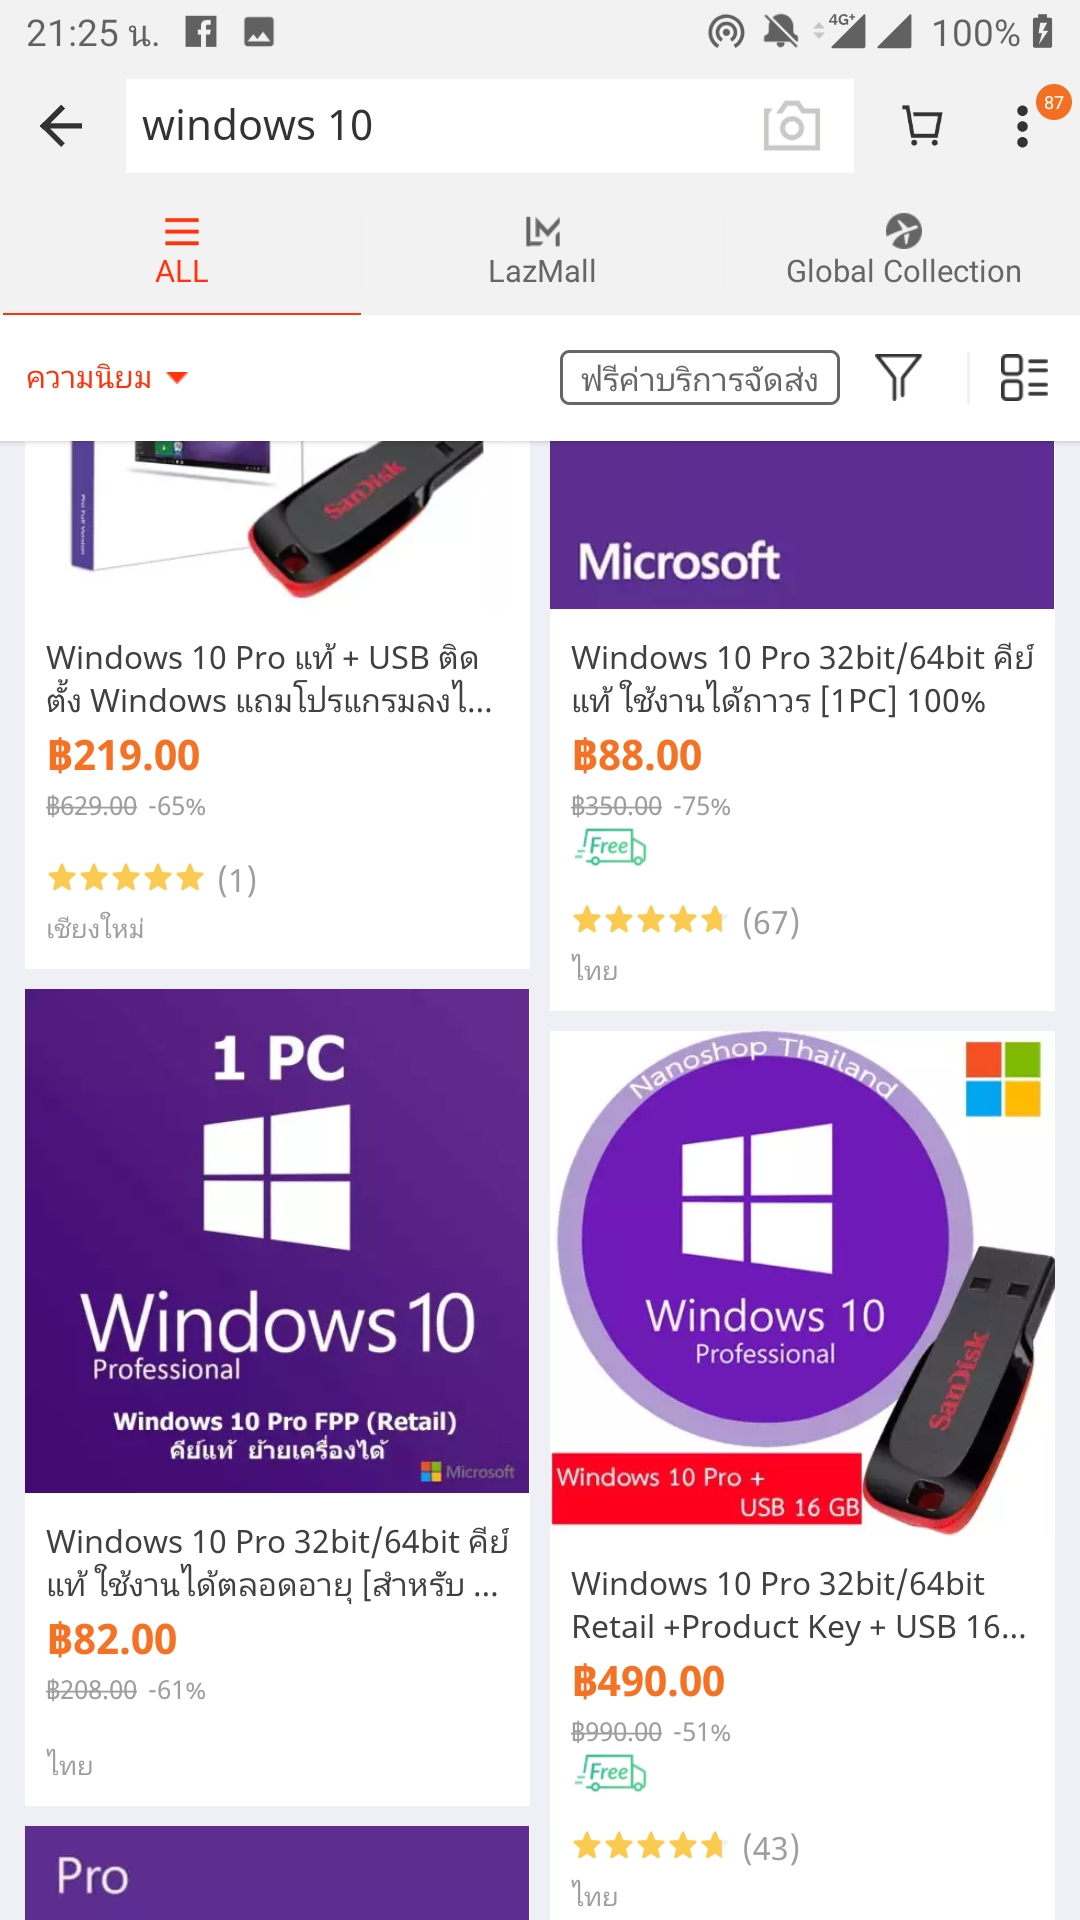Viewport: 1080px width, 1920px height.
Task: Tap the back arrow icon
Action: tap(61, 126)
